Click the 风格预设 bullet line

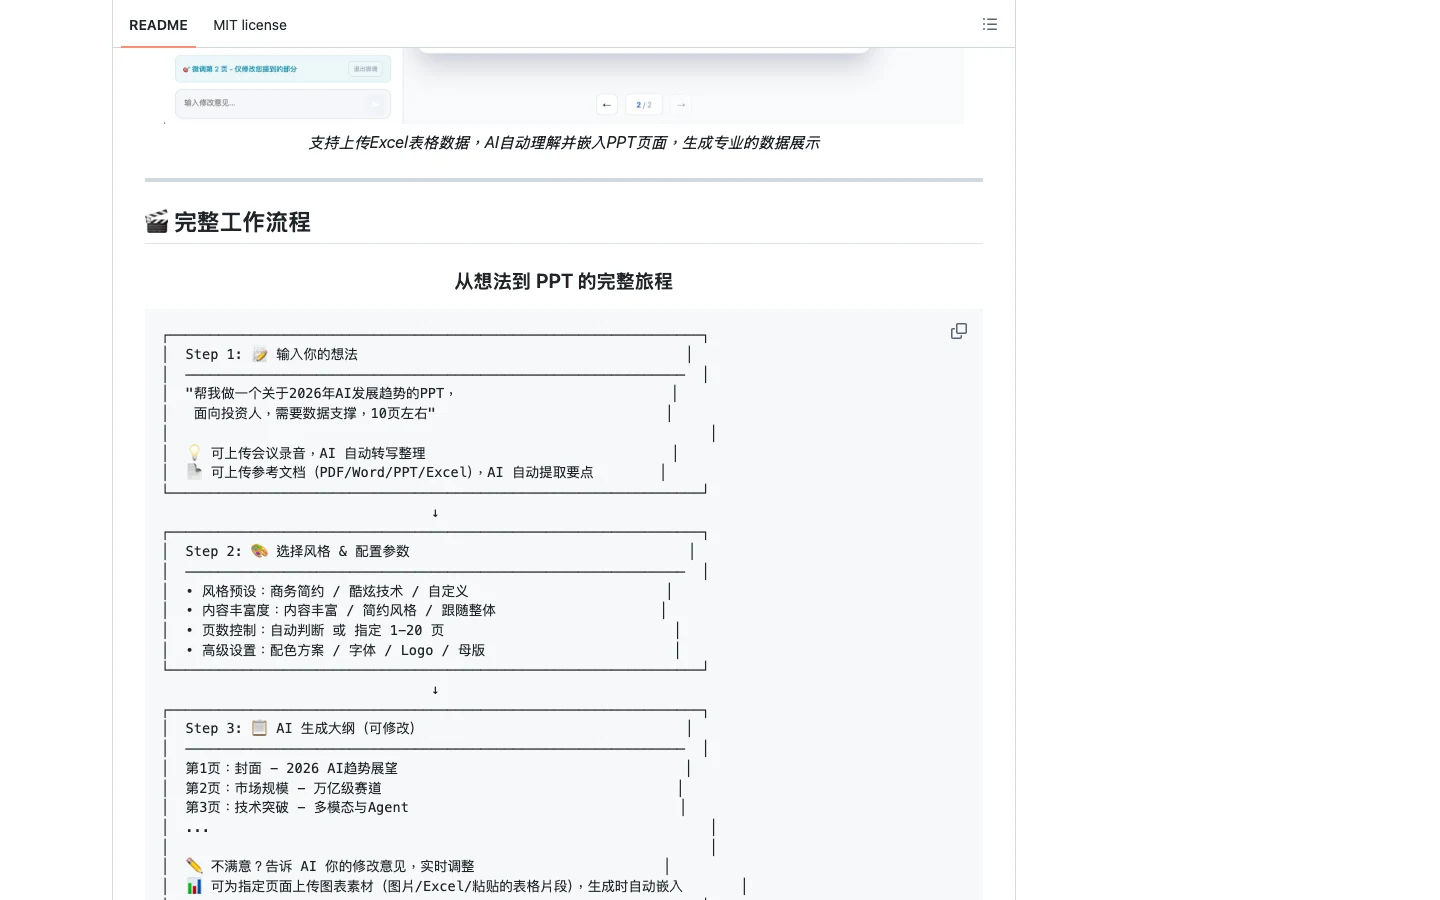[327, 591]
